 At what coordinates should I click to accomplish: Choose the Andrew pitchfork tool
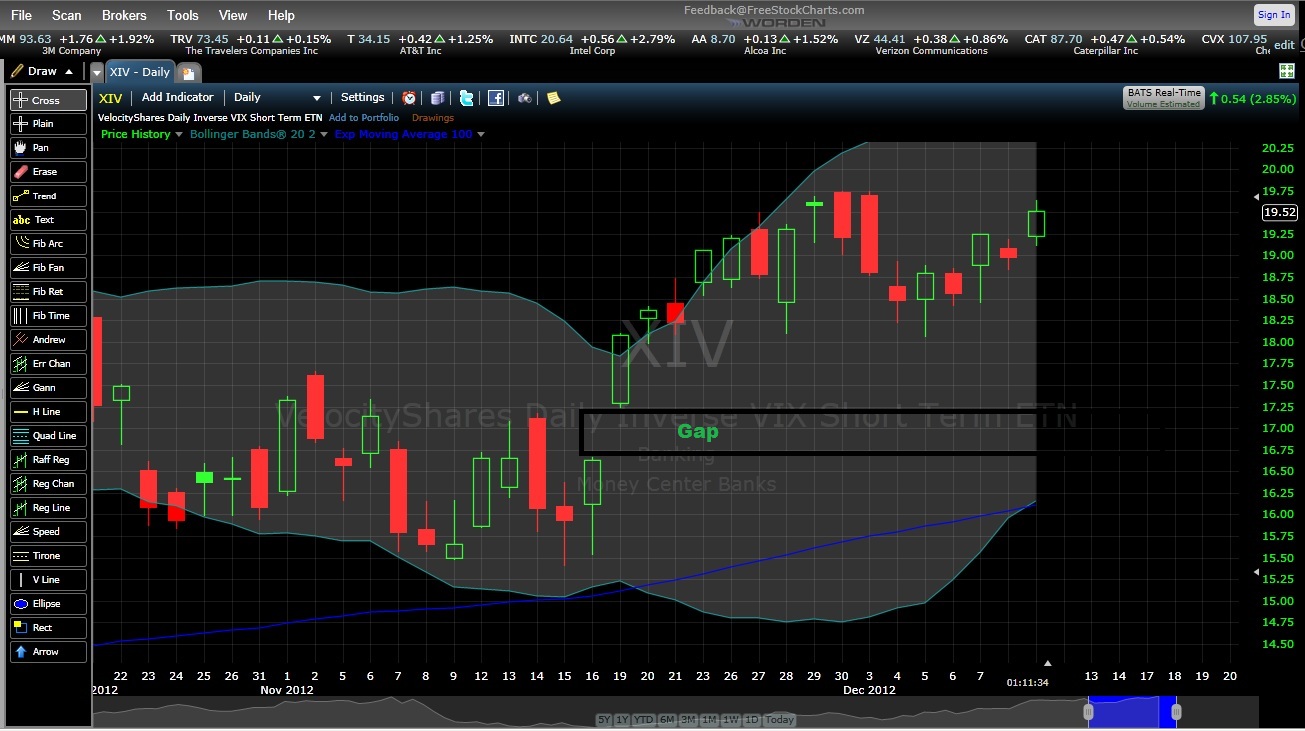coord(48,340)
